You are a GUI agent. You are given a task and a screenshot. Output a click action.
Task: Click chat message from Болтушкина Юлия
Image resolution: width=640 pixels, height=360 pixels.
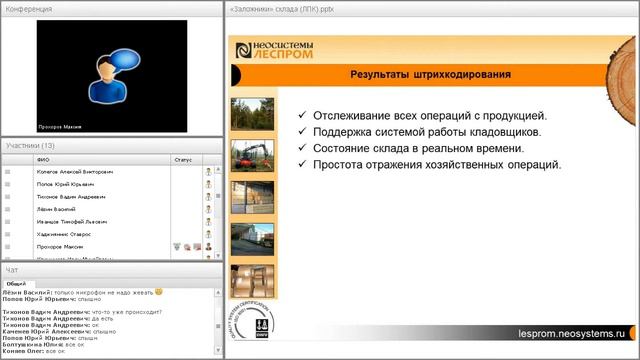(x=43, y=344)
